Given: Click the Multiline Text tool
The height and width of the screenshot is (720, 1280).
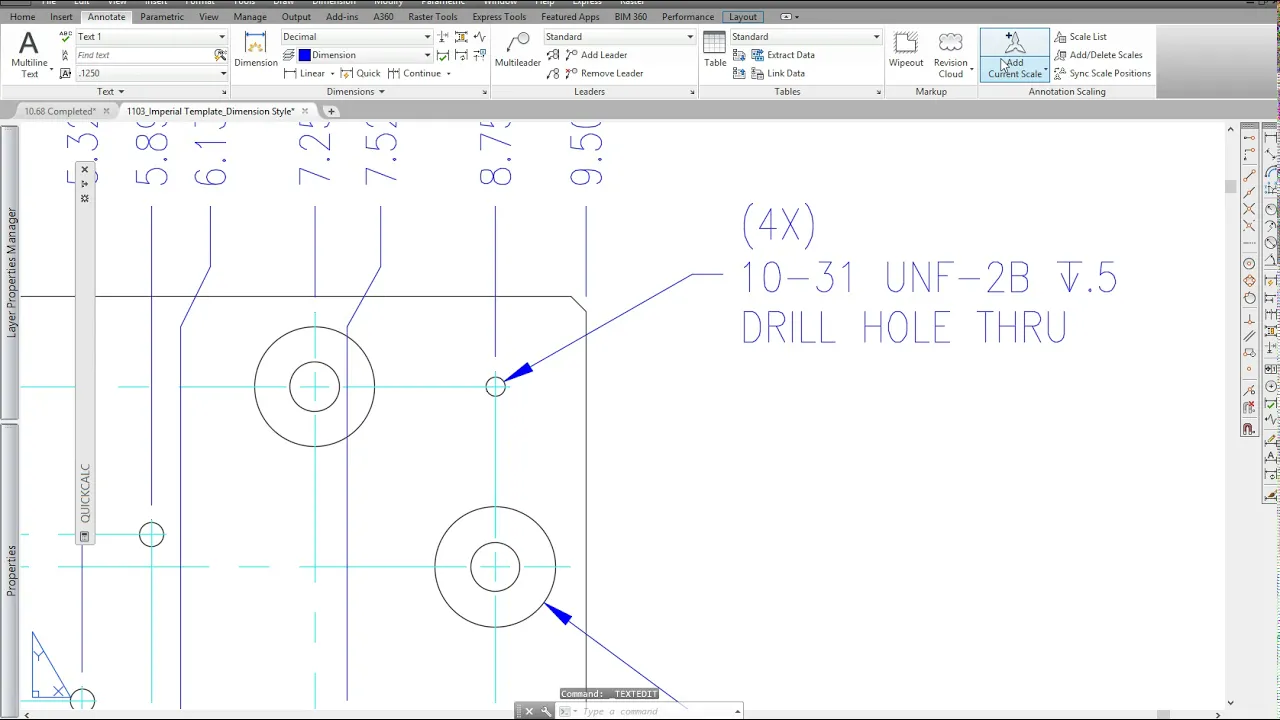Looking at the screenshot, I should [29, 55].
